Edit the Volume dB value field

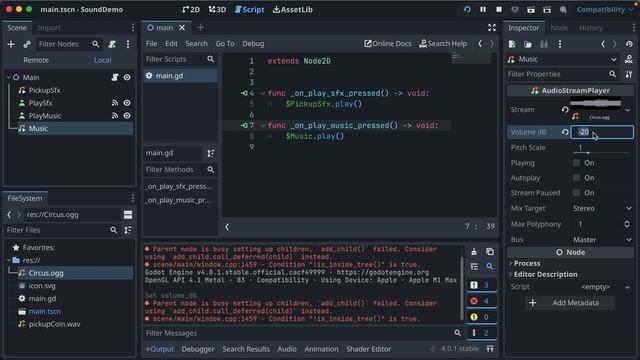click(602, 132)
